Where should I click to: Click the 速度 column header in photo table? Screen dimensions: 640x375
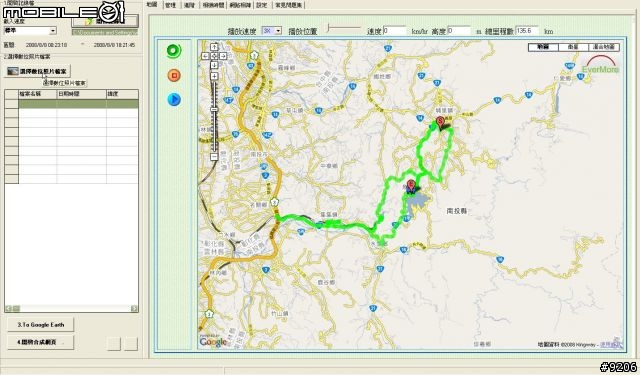122,94
